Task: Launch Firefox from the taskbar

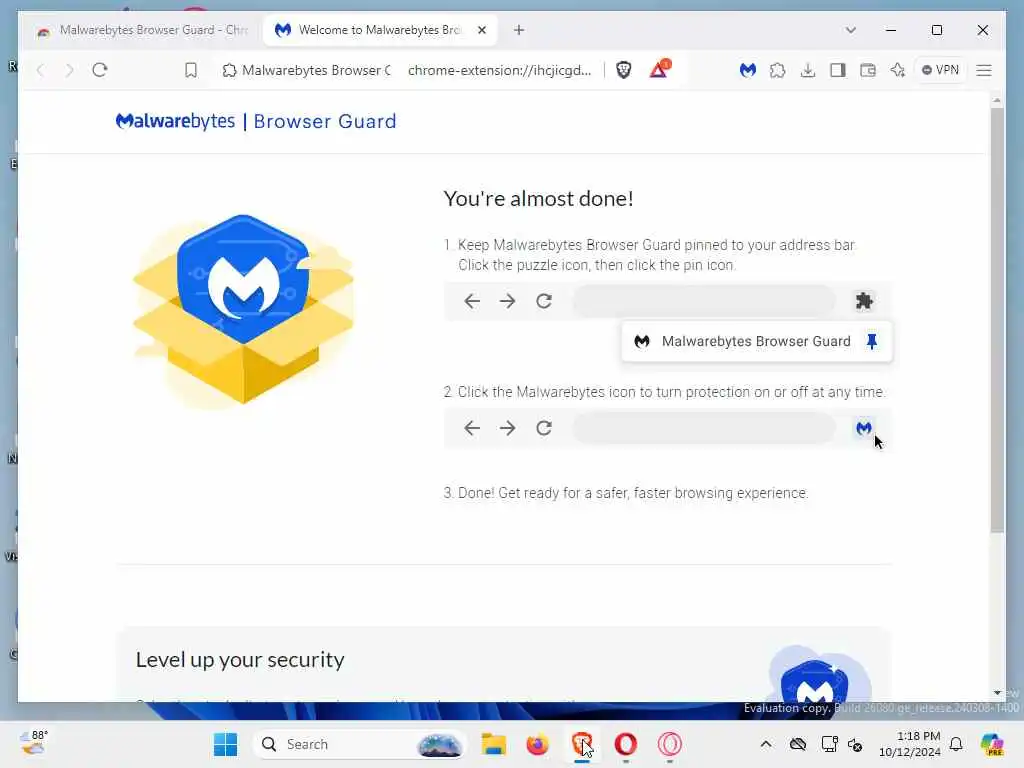Action: tap(537, 744)
